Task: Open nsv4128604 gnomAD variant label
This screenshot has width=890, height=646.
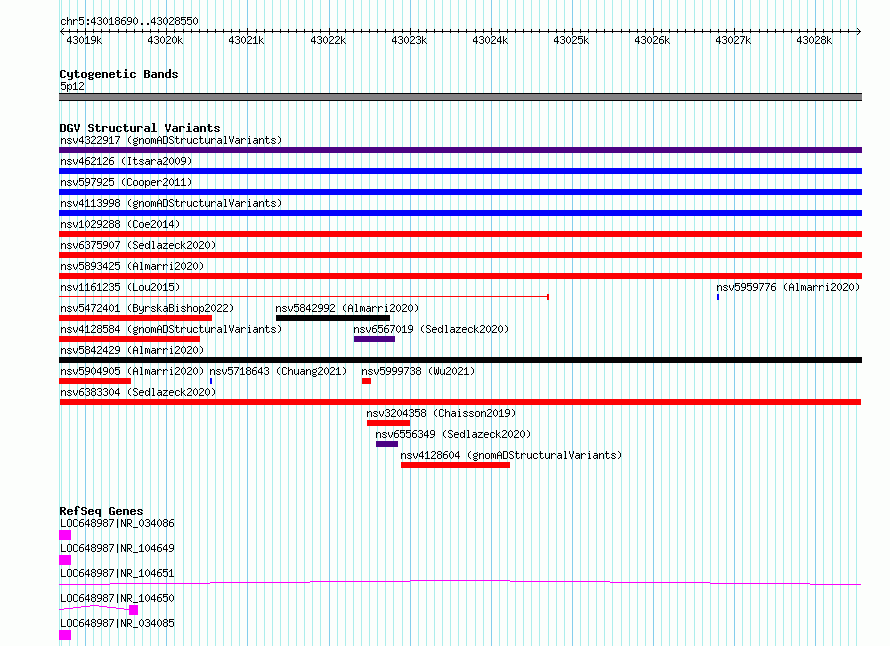Action: click(511, 455)
